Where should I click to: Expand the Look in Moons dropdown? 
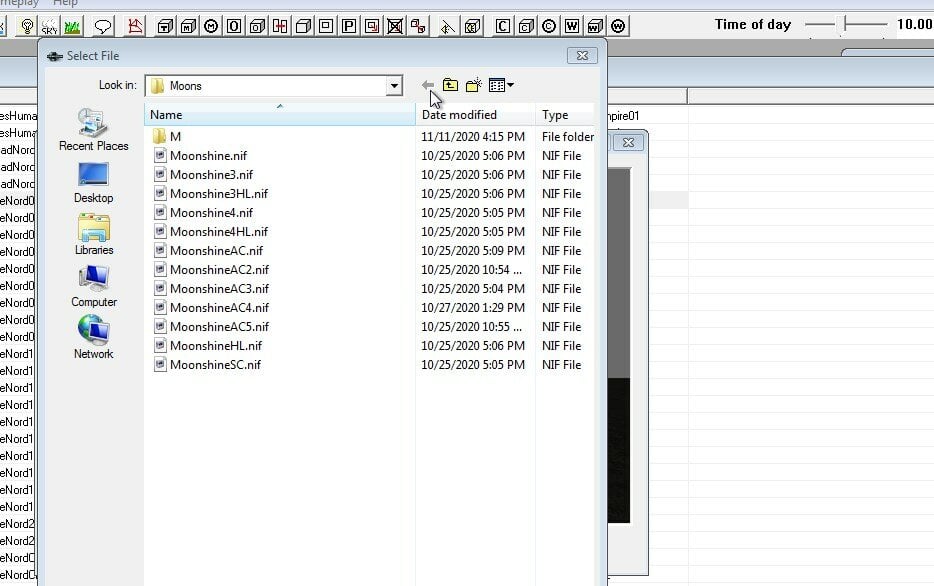tap(394, 86)
